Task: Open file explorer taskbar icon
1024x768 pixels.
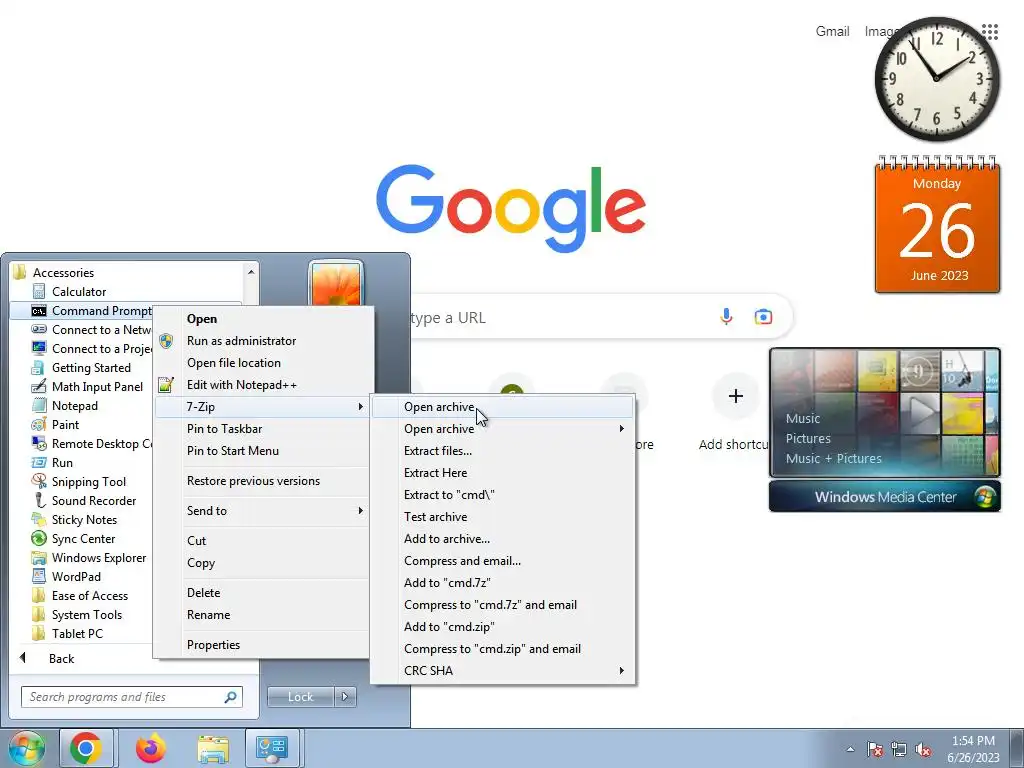Action: 213,748
